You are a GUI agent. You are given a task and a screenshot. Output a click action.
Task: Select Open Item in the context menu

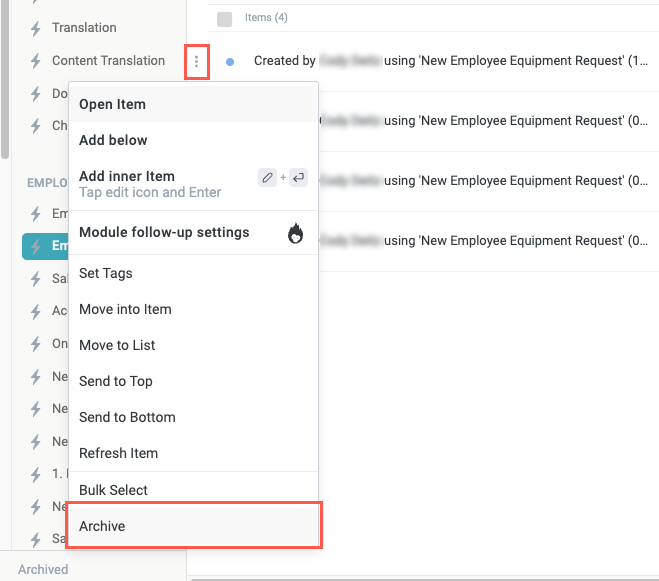[x=112, y=104]
